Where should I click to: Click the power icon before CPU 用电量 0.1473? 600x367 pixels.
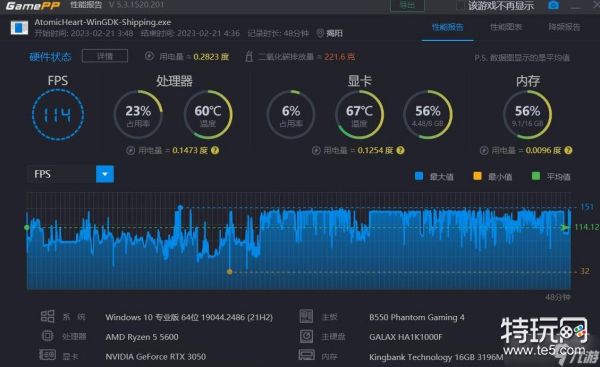pyautogui.click(x=130, y=150)
